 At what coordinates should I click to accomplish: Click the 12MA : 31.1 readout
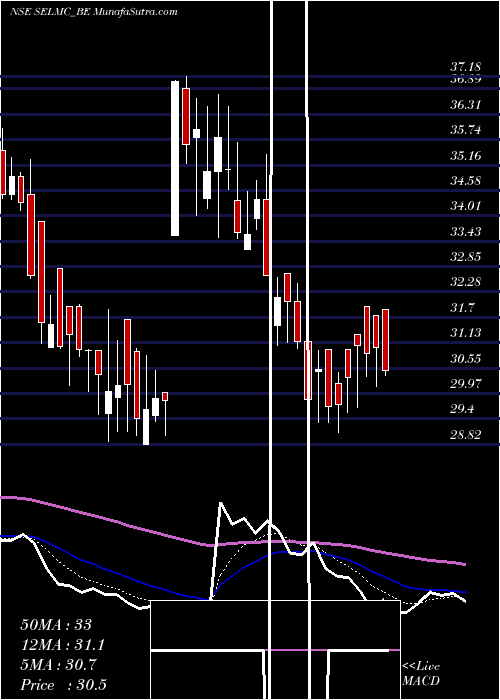click(63, 645)
